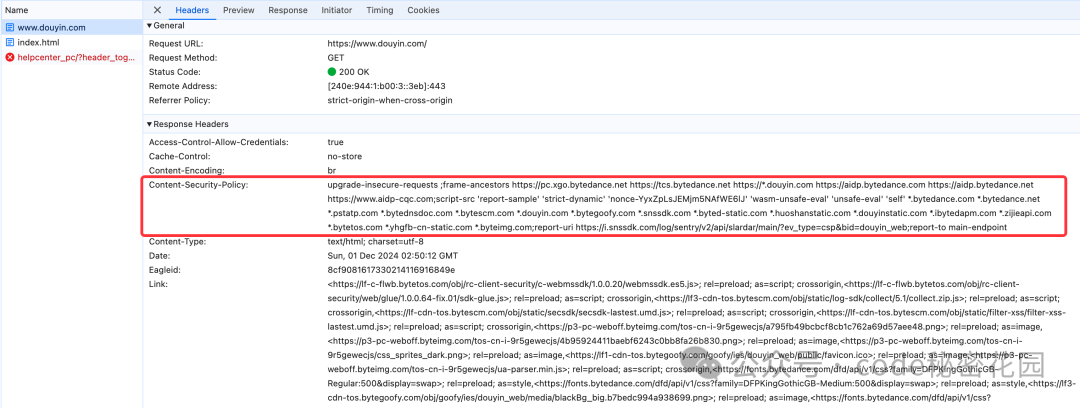This screenshot has width=1080, height=408.
Task: Select the index.html request
Action: (71, 43)
